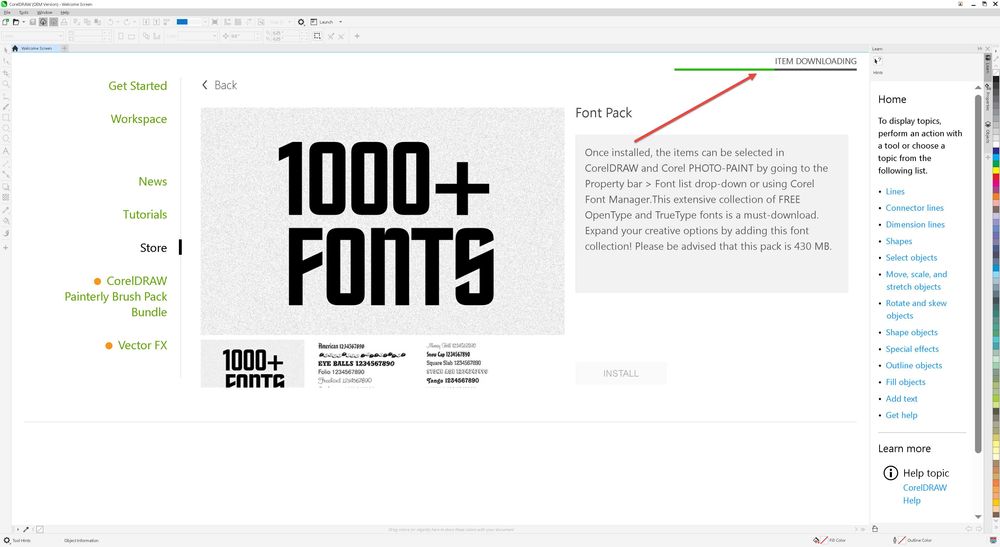Viewport: 1000px width, 547px height.
Task: Open the Get help topic
Action: pos(901,415)
